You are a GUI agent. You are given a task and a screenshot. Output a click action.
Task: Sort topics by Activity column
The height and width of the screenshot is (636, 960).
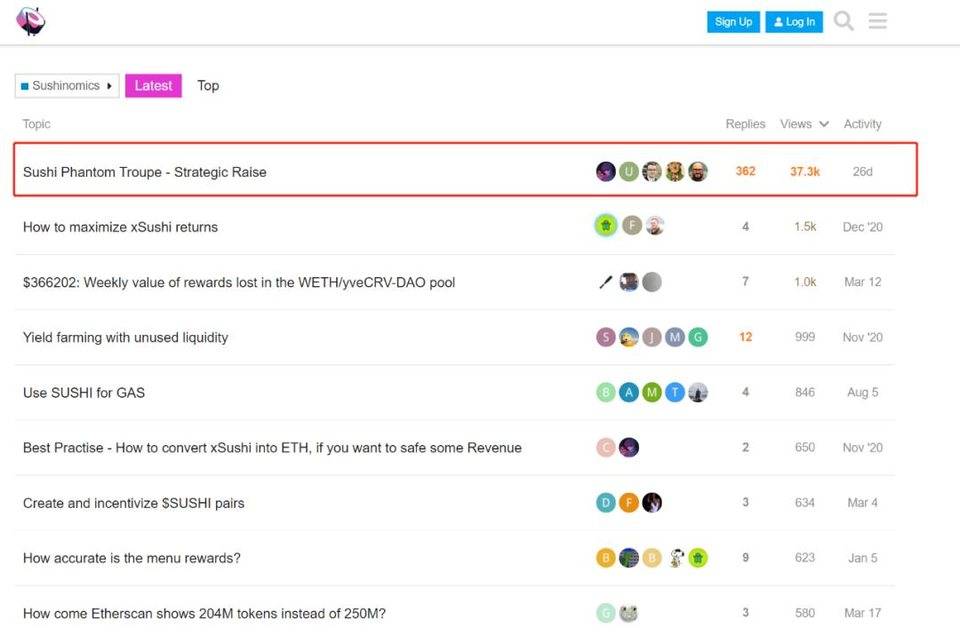[862, 124]
